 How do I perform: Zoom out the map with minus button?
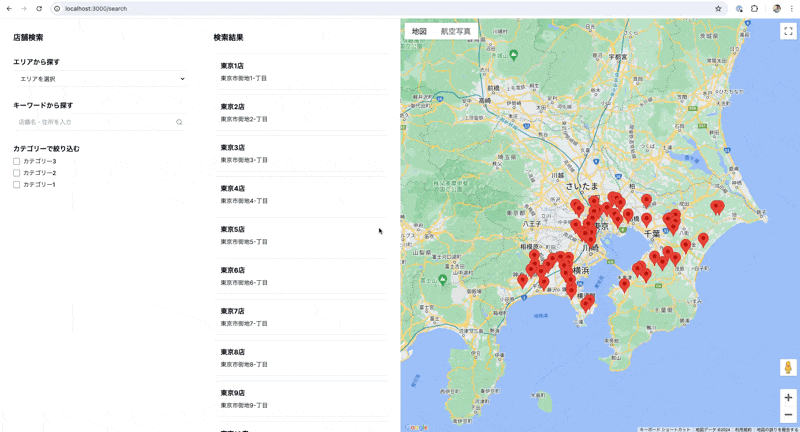788,415
